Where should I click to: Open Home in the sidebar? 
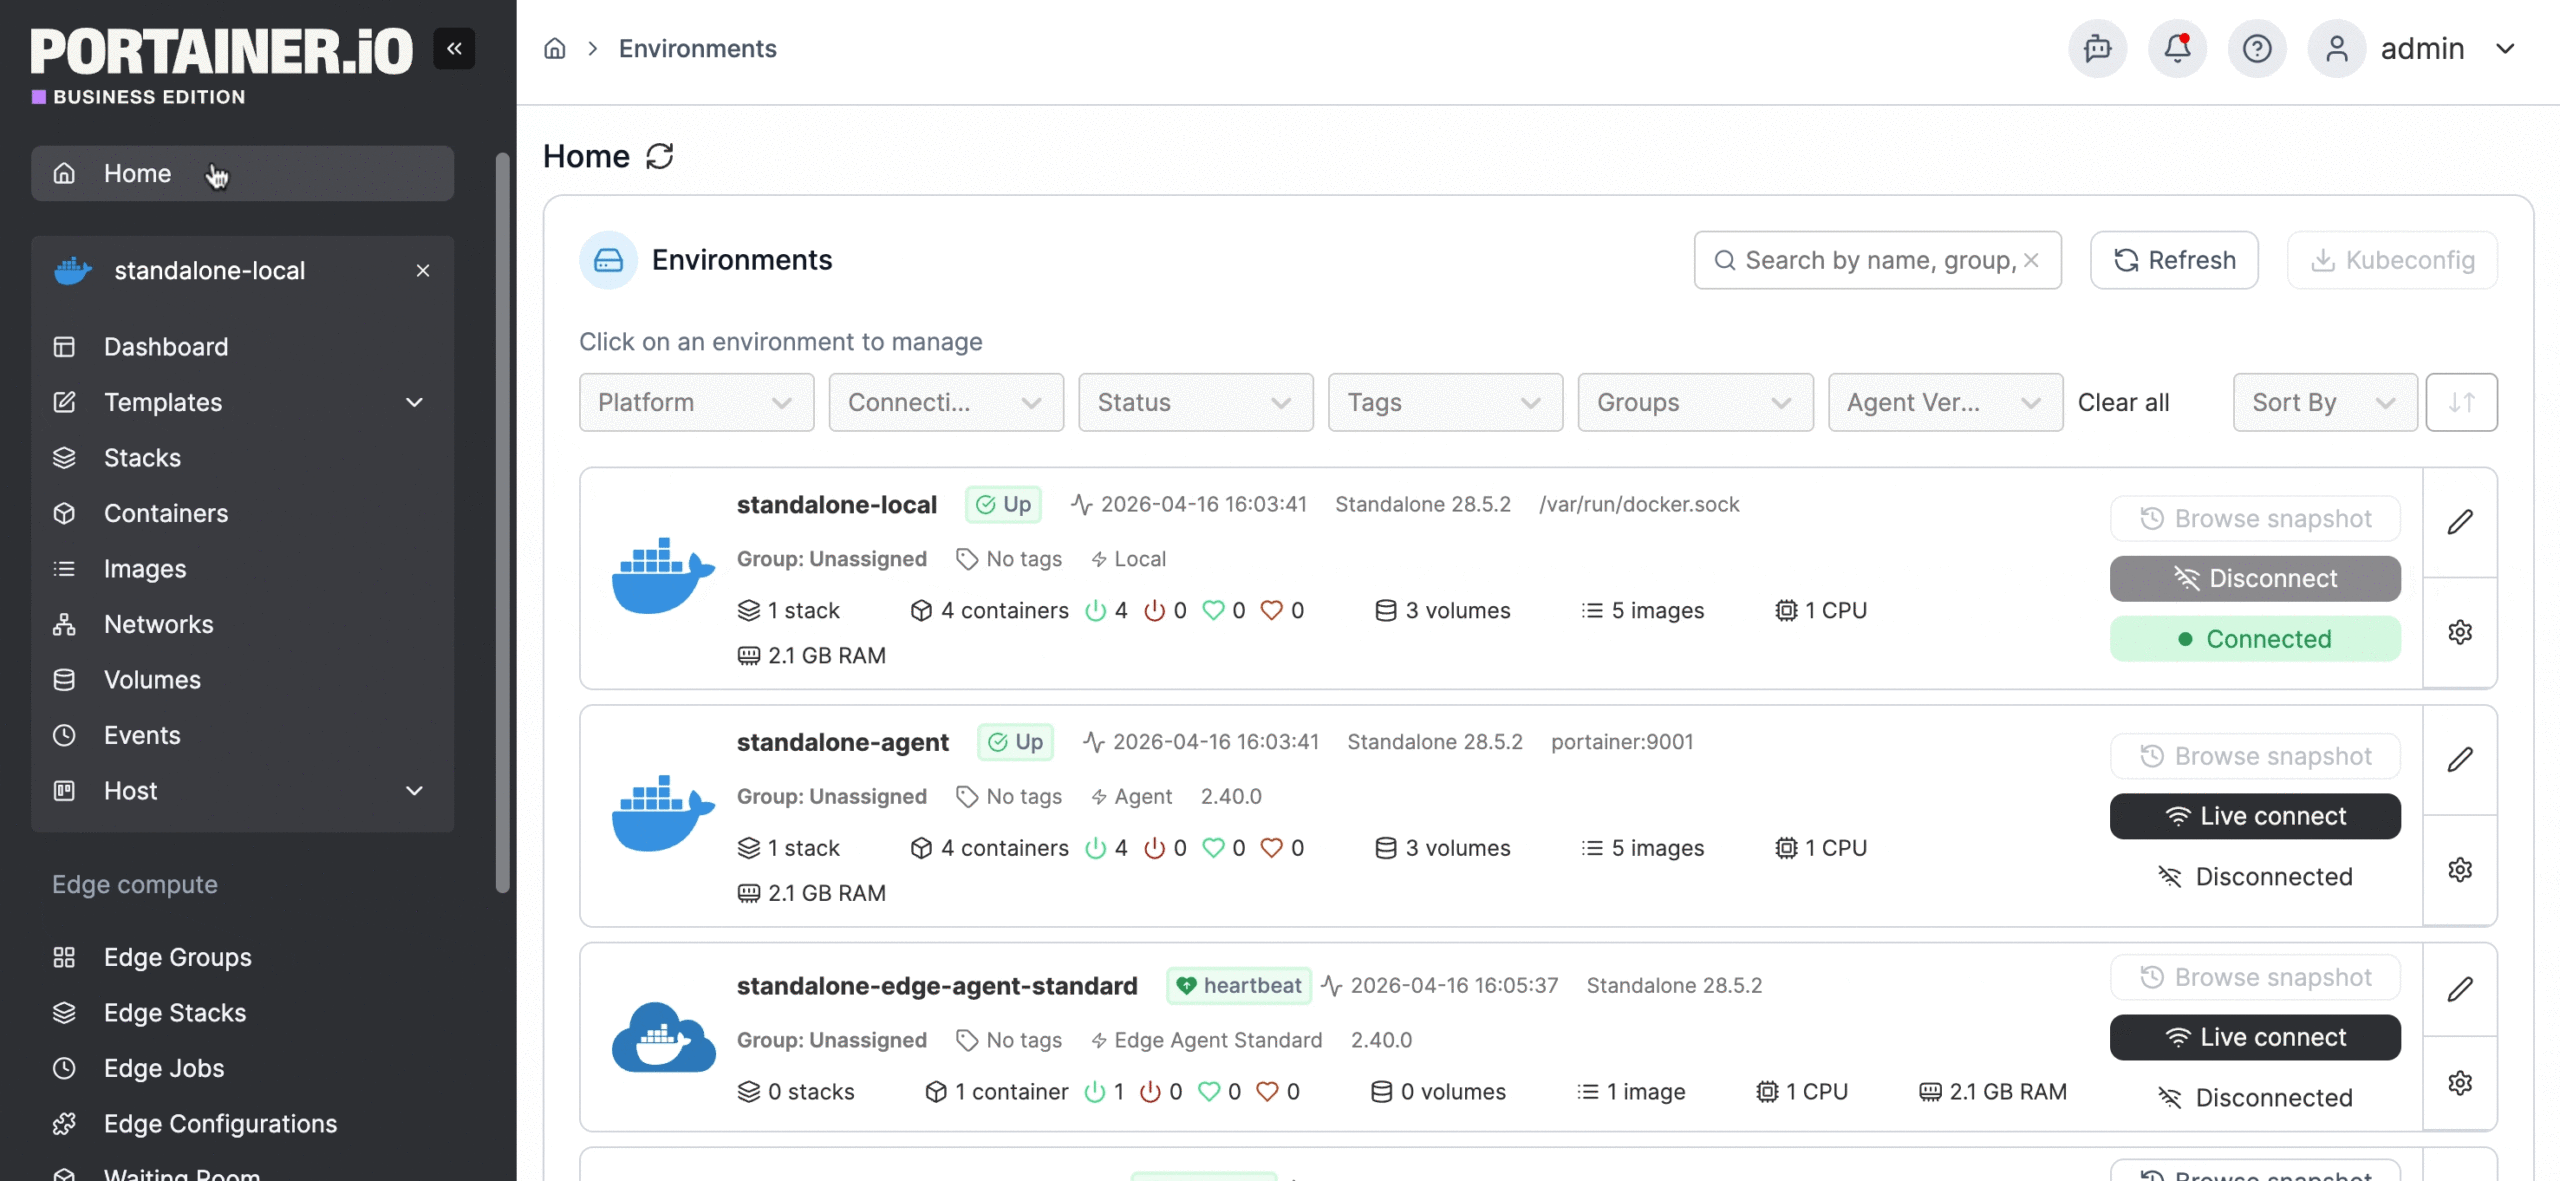click(242, 173)
